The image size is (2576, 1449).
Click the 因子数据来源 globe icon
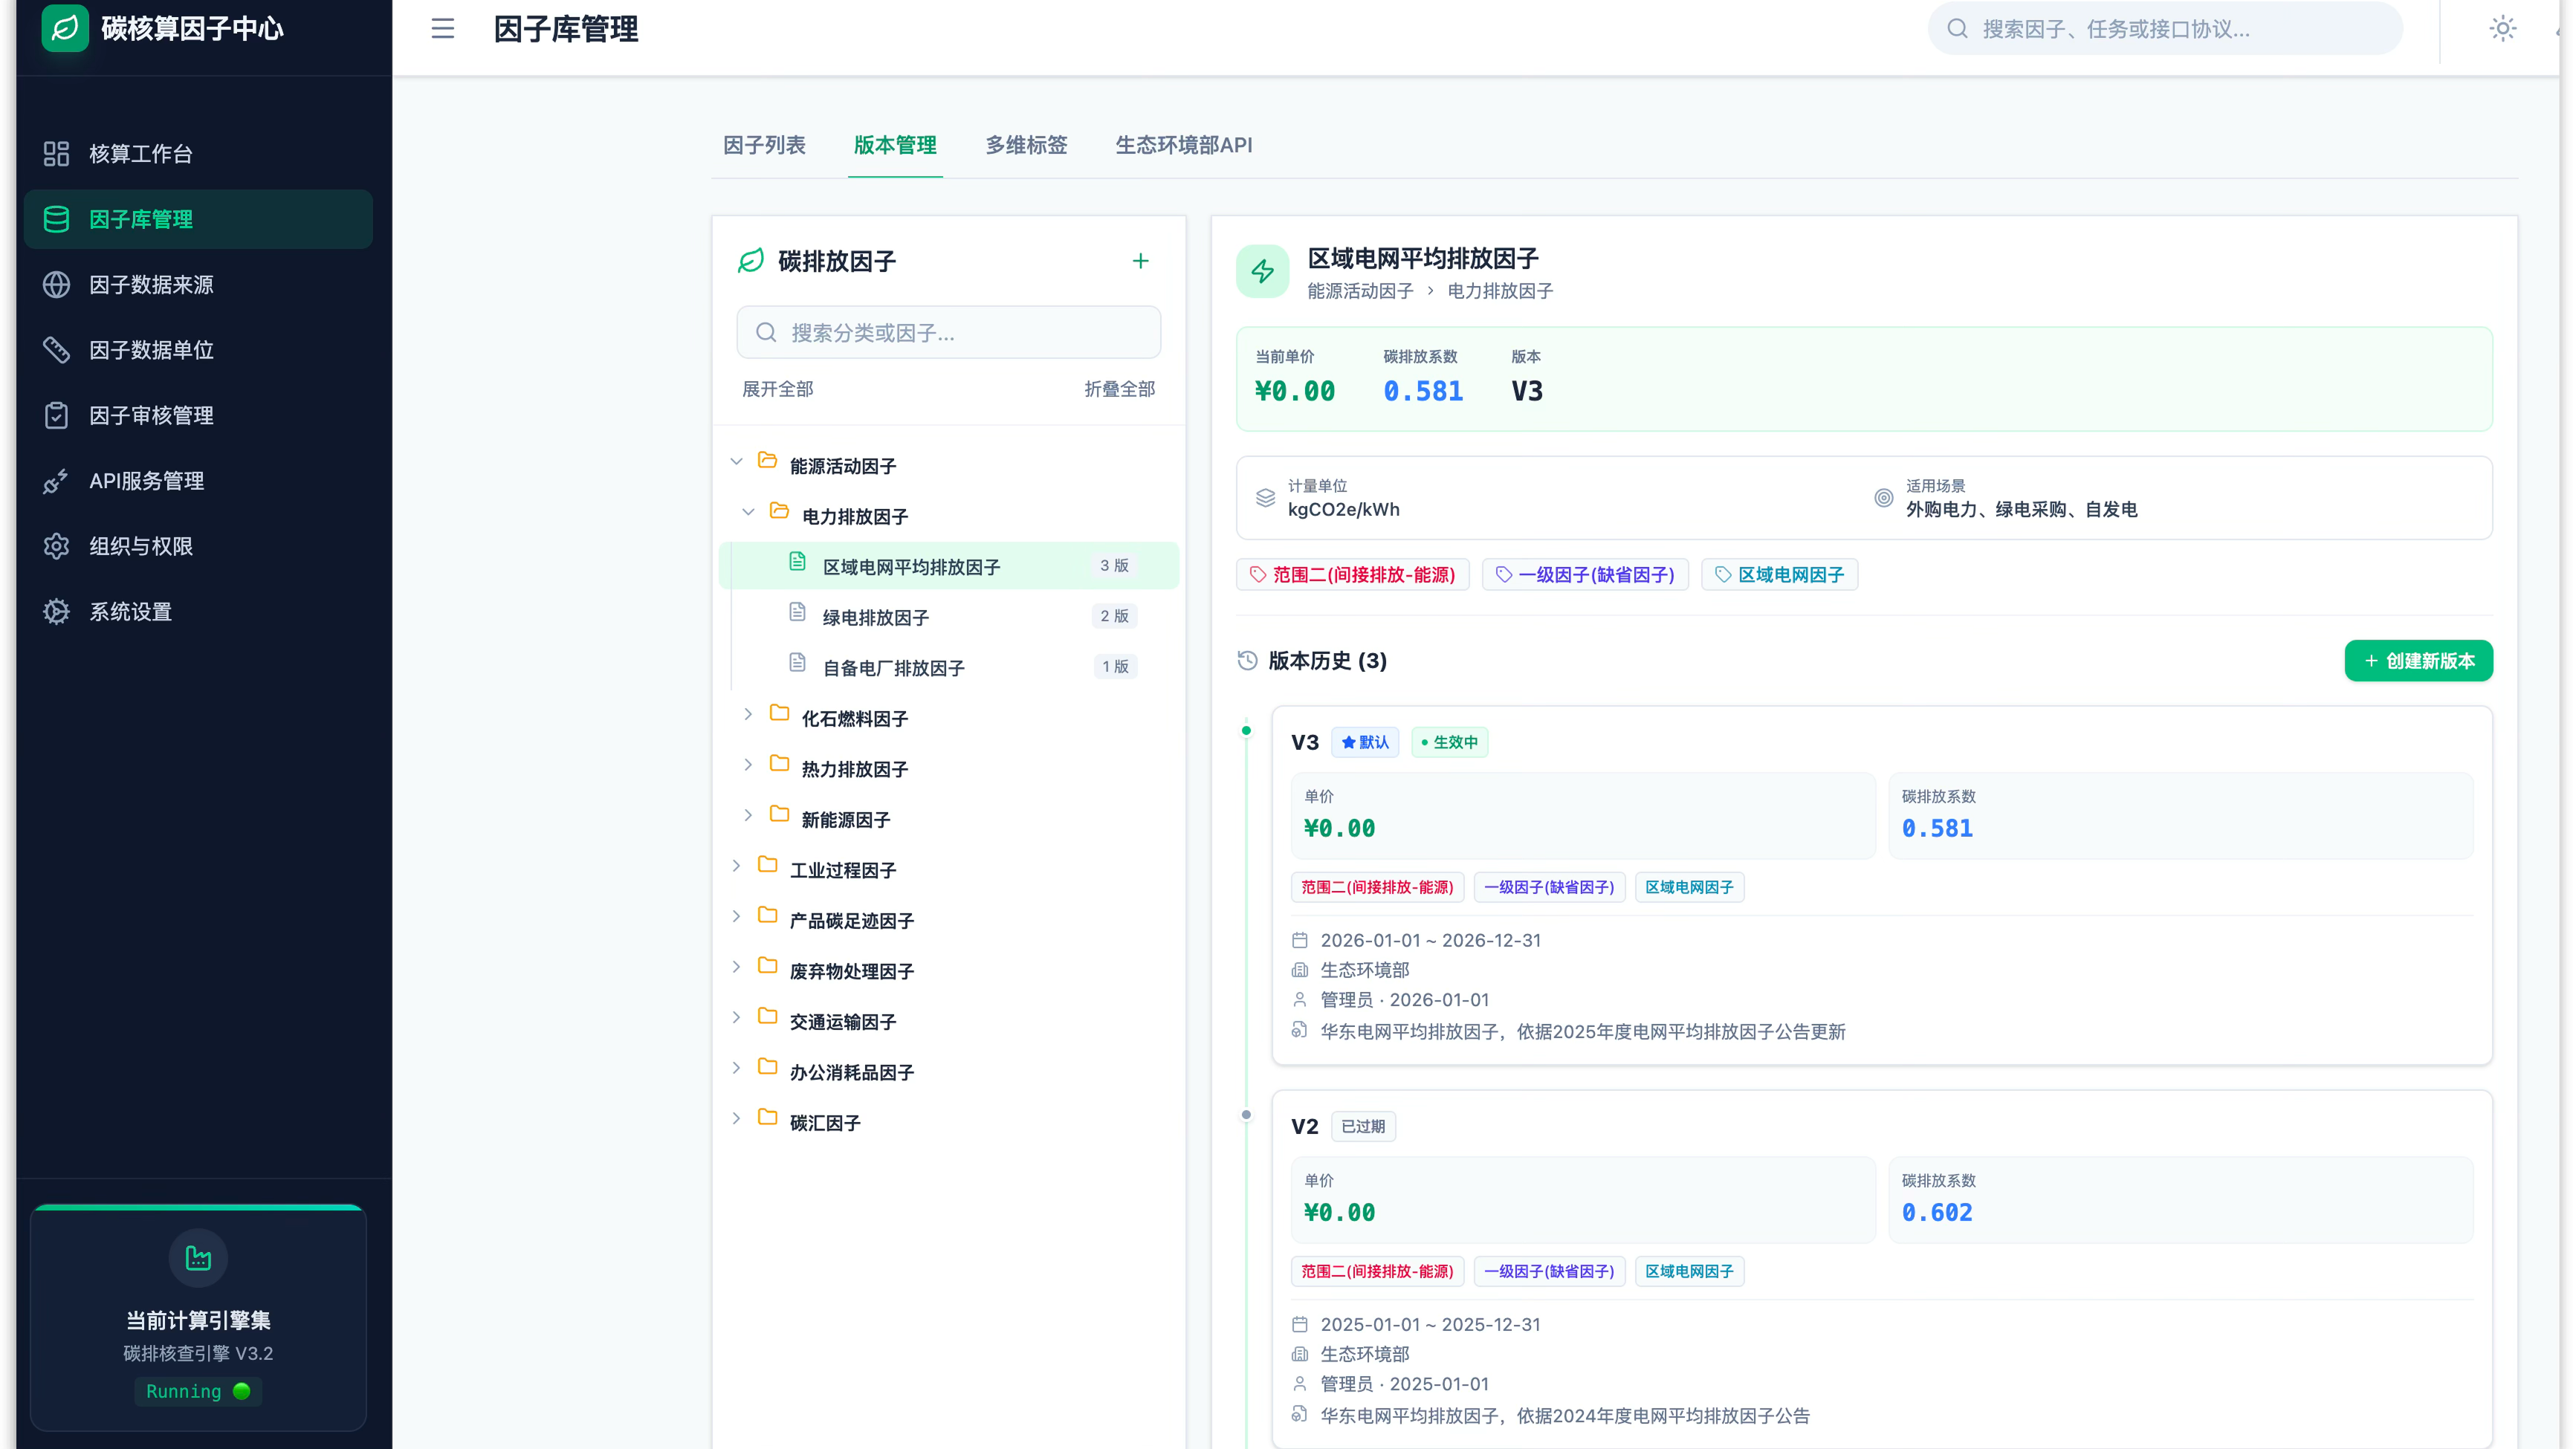56,284
